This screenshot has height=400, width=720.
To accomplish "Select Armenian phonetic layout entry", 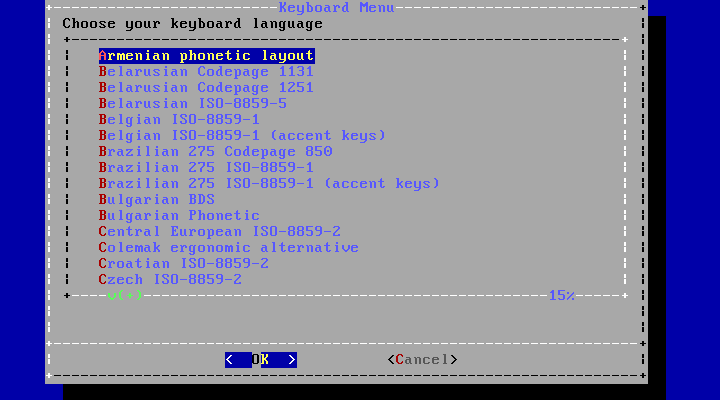I will pyautogui.click(x=206, y=56).
